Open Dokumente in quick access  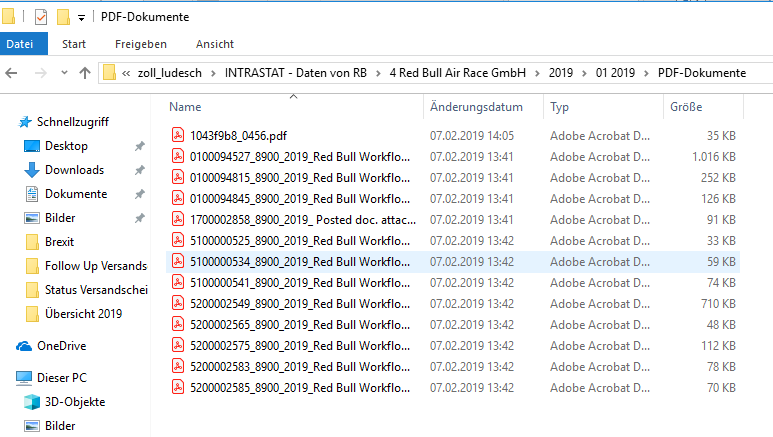click(76, 194)
